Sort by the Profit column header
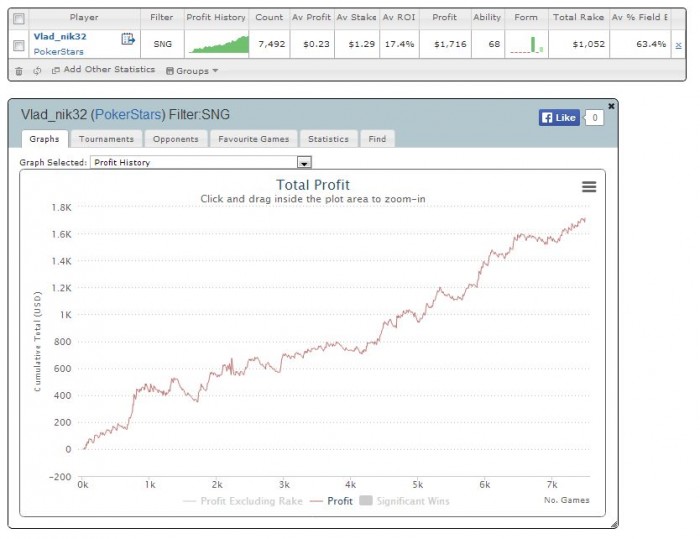Viewport: 700px width, 539px height. tap(445, 17)
